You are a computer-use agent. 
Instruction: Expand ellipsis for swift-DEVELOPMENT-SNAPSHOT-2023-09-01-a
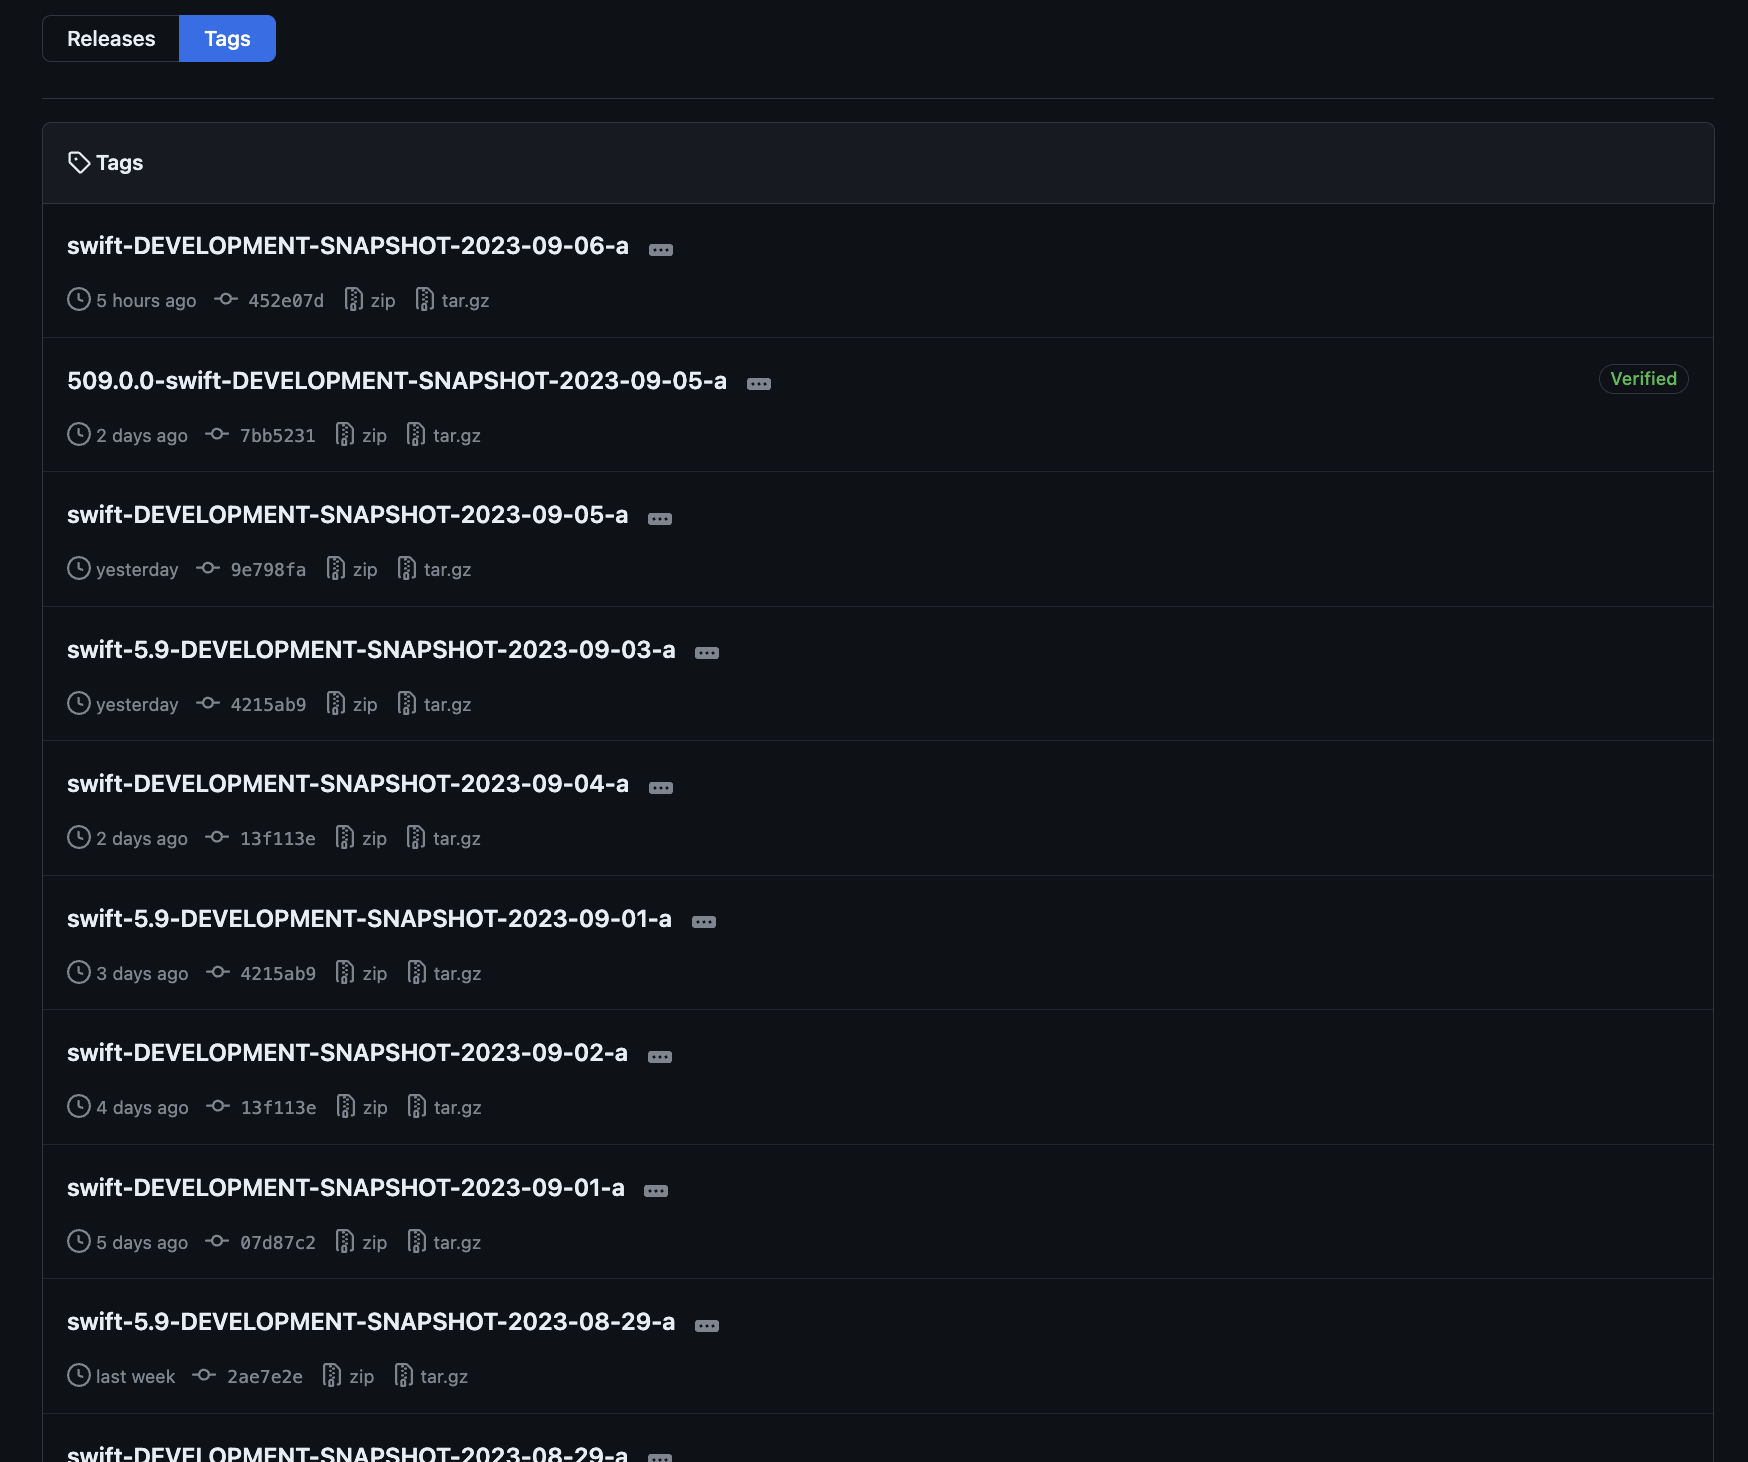656,1191
